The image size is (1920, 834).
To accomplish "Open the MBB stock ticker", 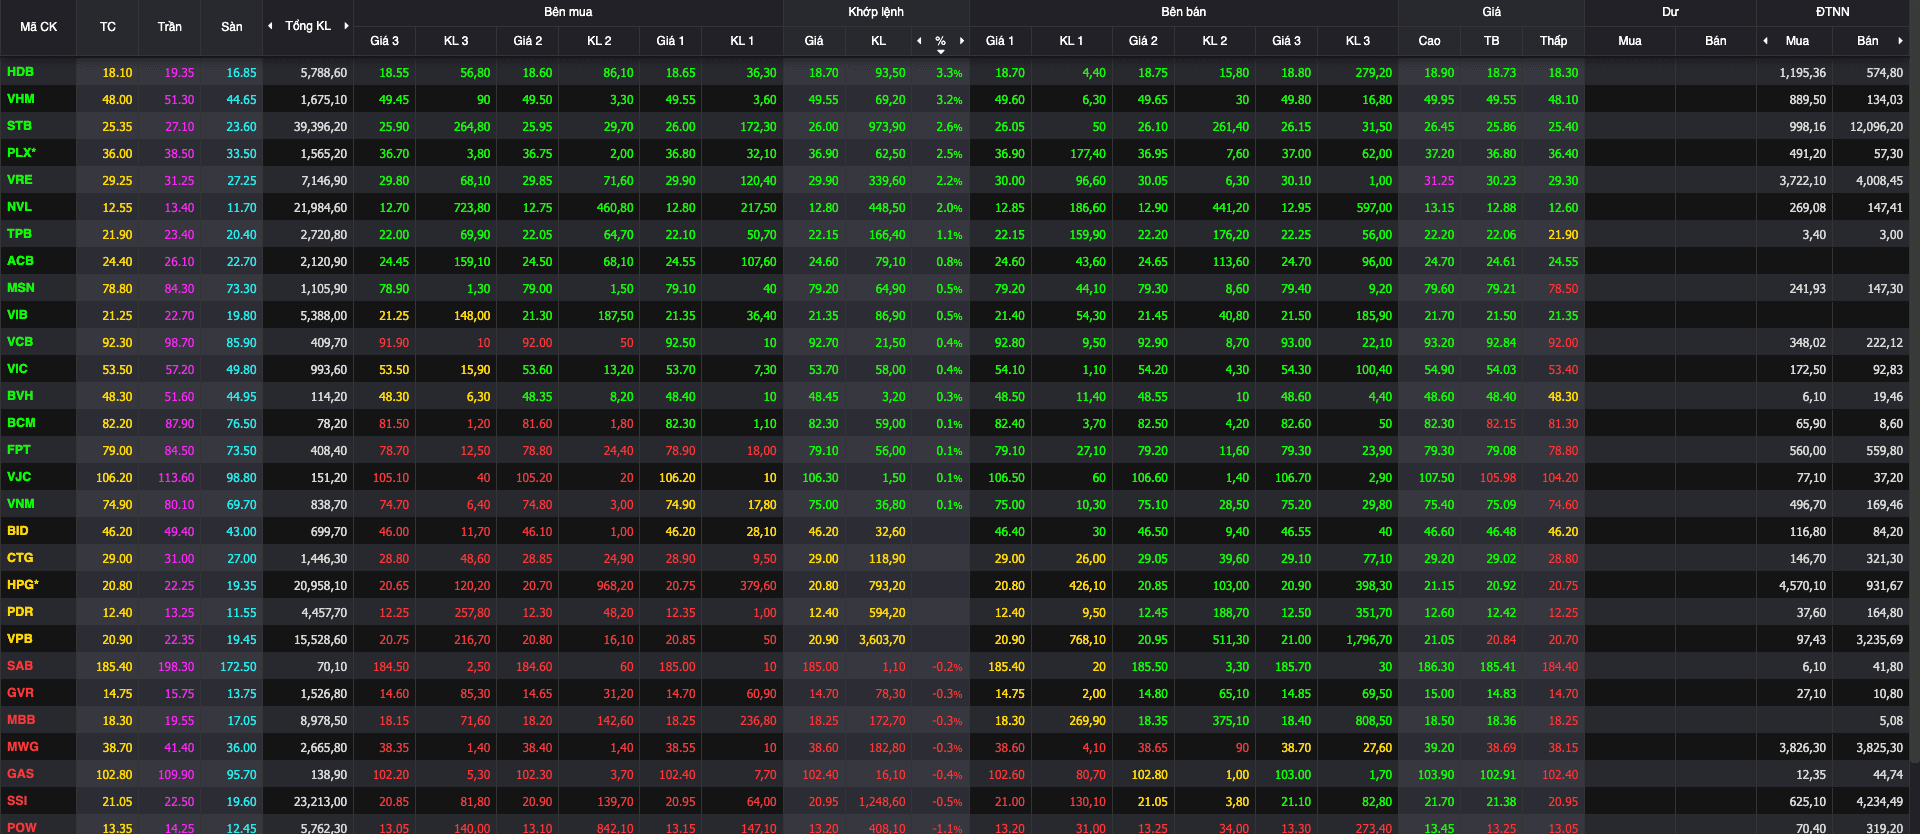I will [x=20, y=720].
